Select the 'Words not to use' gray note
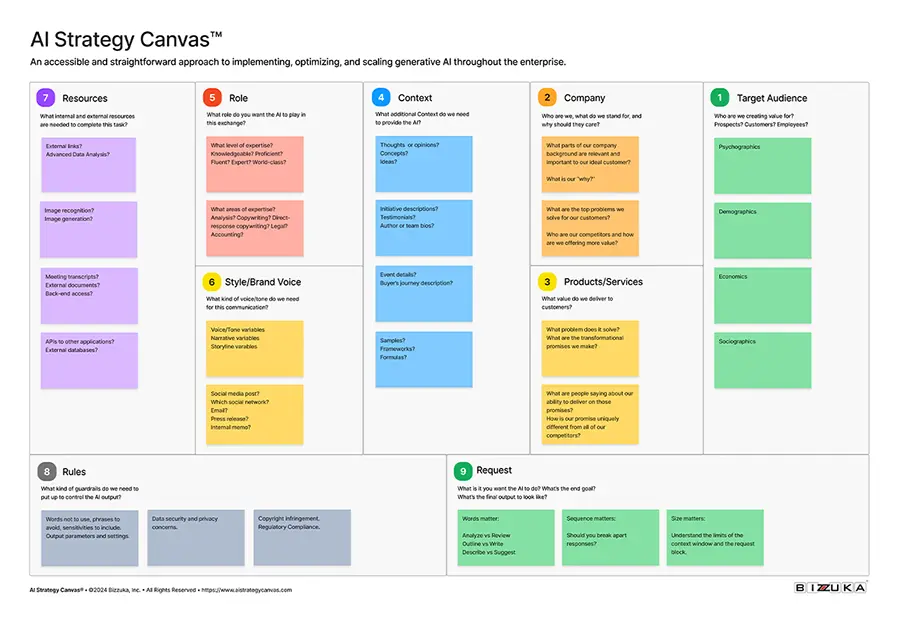Viewport: 900px width, 626px height. [x=90, y=538]
